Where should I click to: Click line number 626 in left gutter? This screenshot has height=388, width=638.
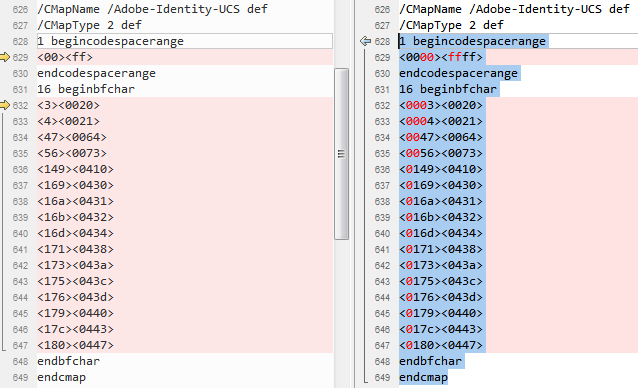pyautogui.click(x=20, y=10)
